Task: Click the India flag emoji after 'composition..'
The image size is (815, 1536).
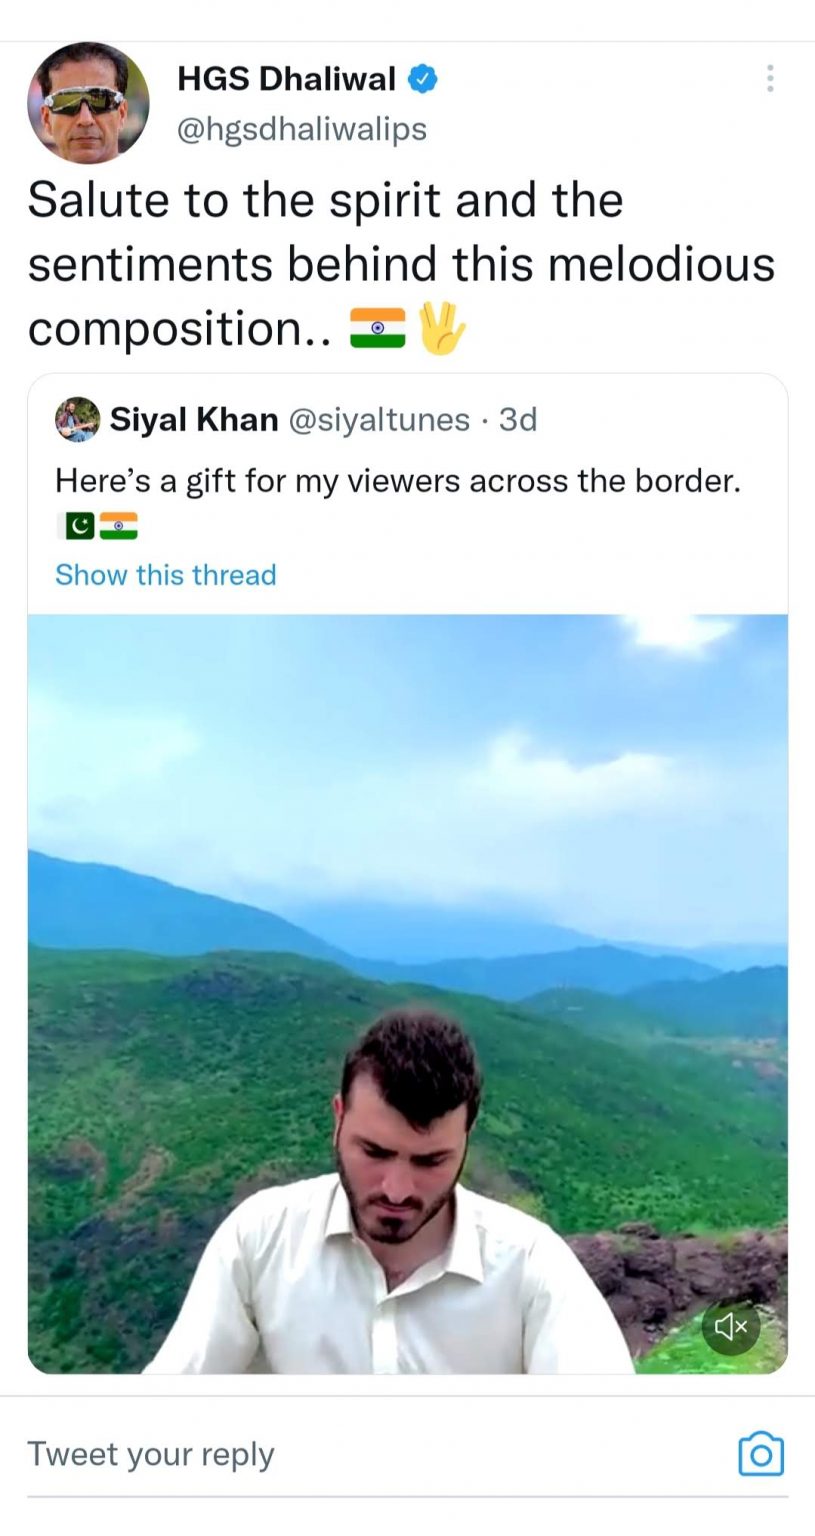Action: [x=377, y=328]
